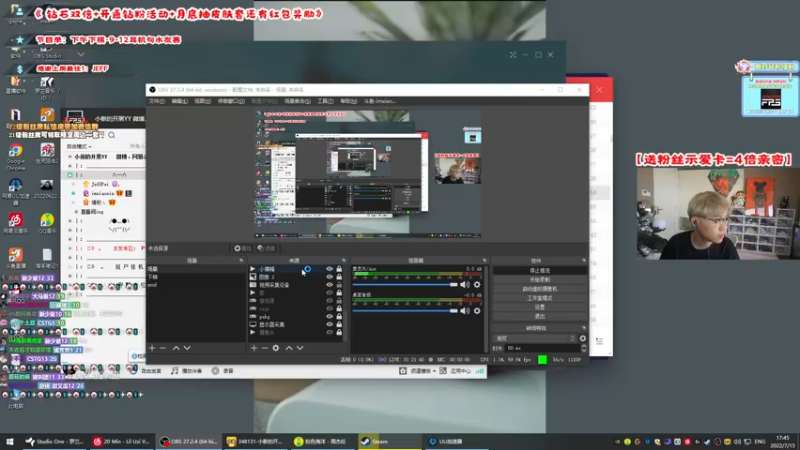
Task: Open the 编辑 menu in OBS
Action: coord(179,101)
